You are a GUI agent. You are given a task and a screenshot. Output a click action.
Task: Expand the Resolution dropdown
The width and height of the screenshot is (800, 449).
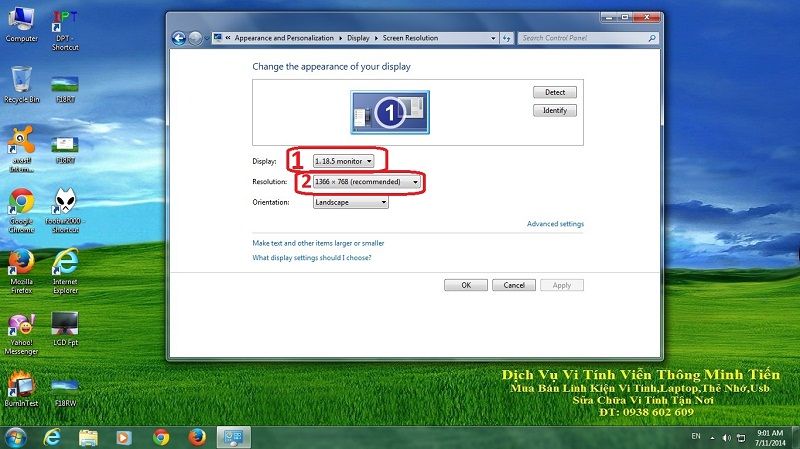pyautogui.click(x=366, y=182)
